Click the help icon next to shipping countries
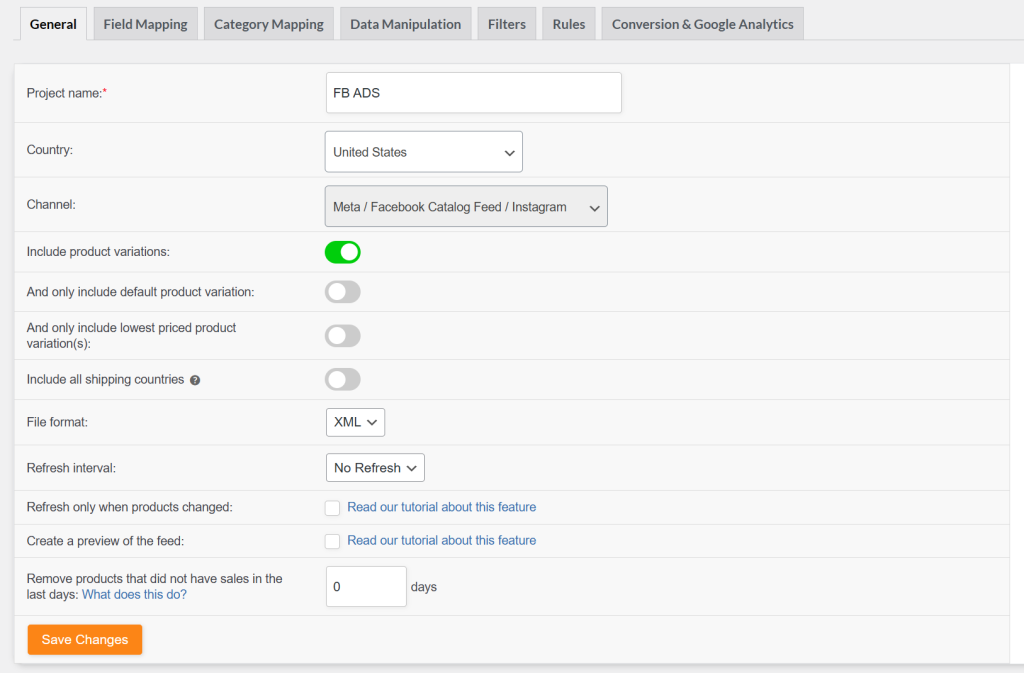 [194, 379]
